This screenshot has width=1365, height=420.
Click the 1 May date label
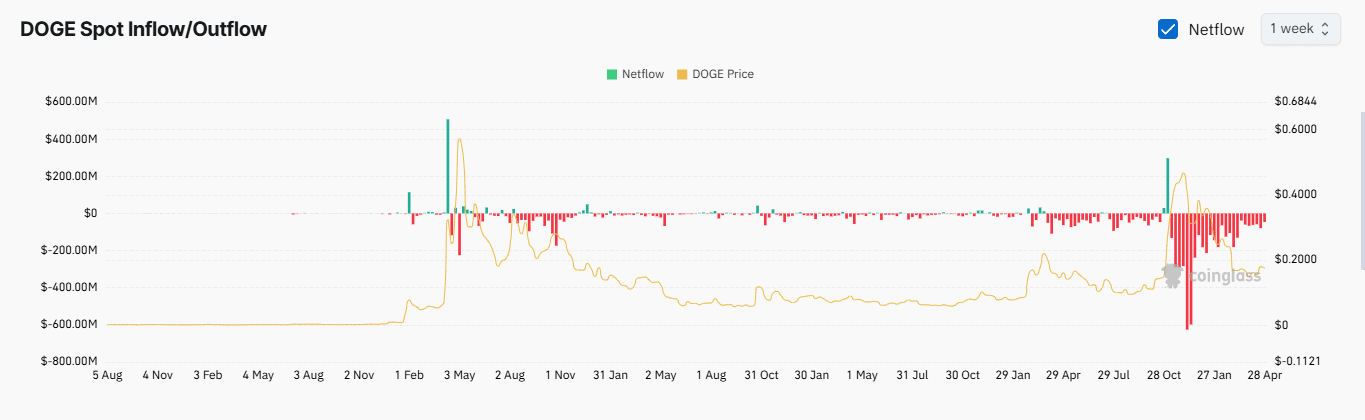pos(862,376)
